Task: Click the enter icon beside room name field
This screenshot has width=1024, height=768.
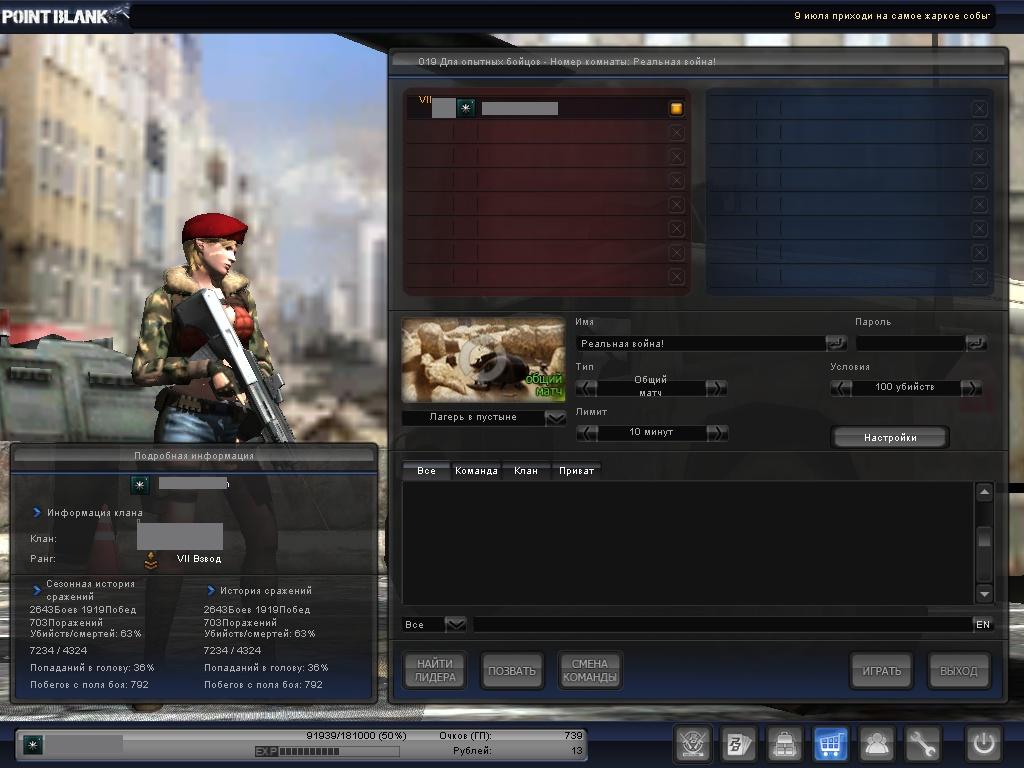Action: point(835,343)
